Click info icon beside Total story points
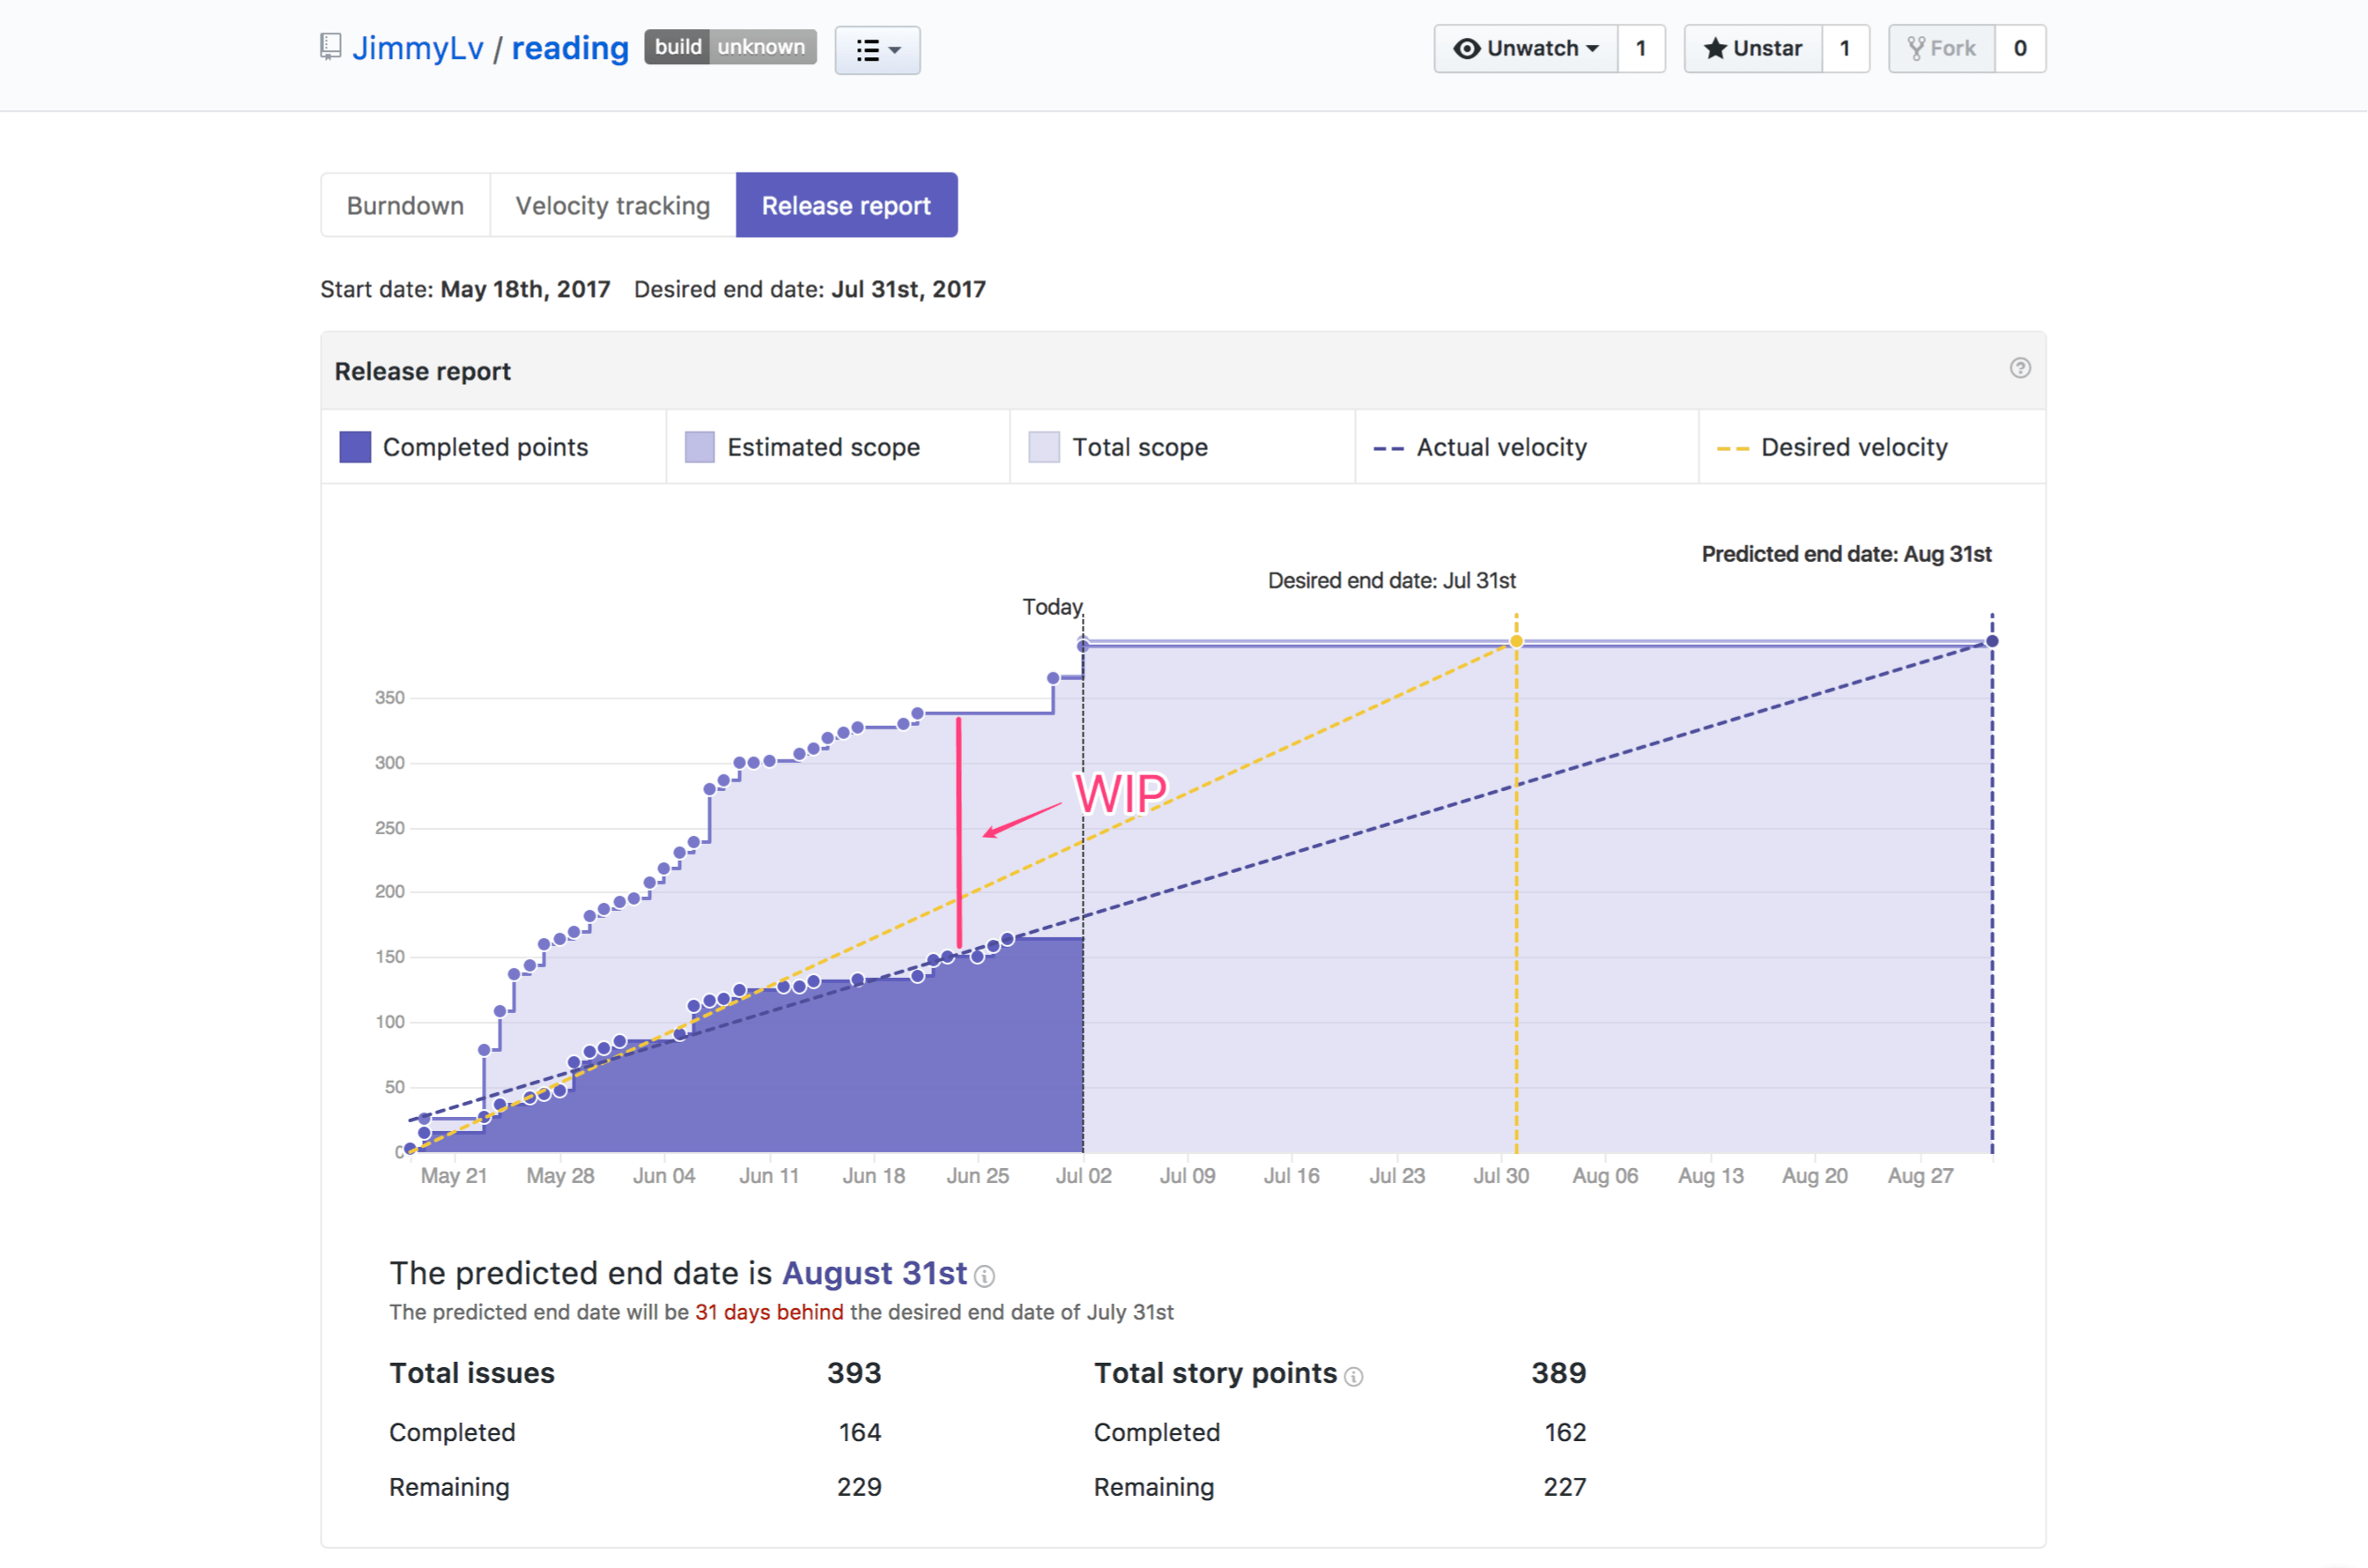The image size is (2368, 1568). tap(1353, 1377)
